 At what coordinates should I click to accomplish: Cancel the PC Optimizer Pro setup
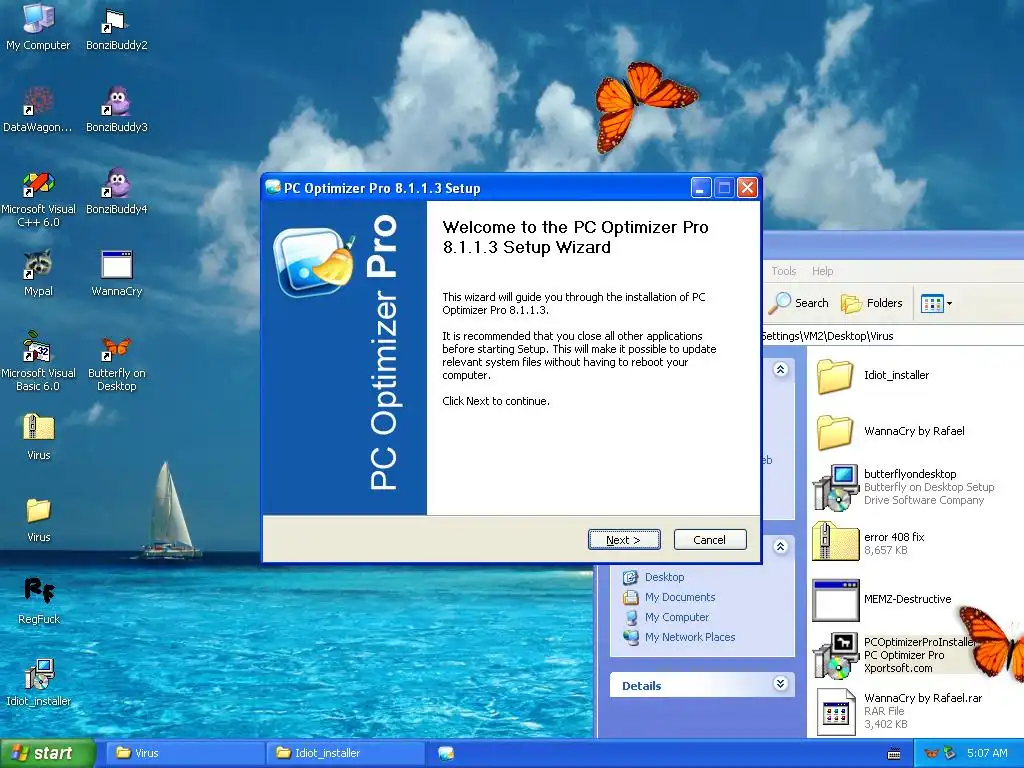pyautogui.click(x=710, y=540)
